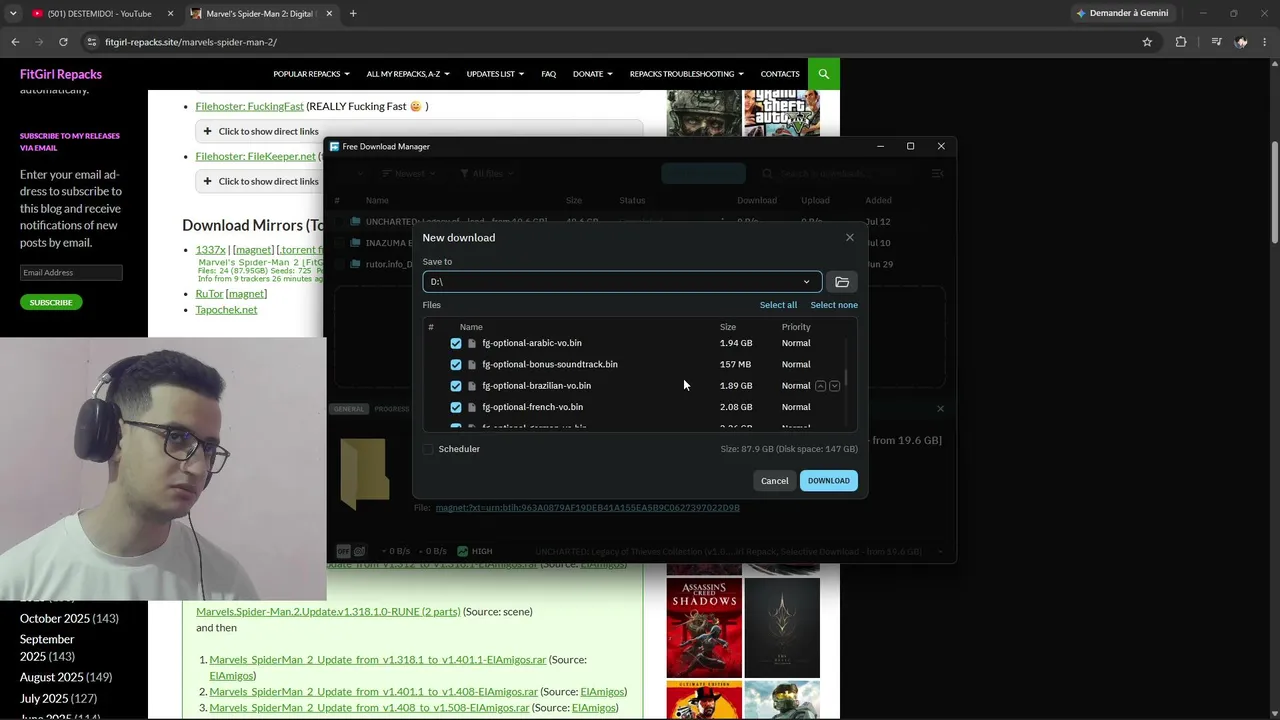The width and height of the screenshot is (1280, 720).
Task: Open October 2025 archive link
Action: coord(55,618)
